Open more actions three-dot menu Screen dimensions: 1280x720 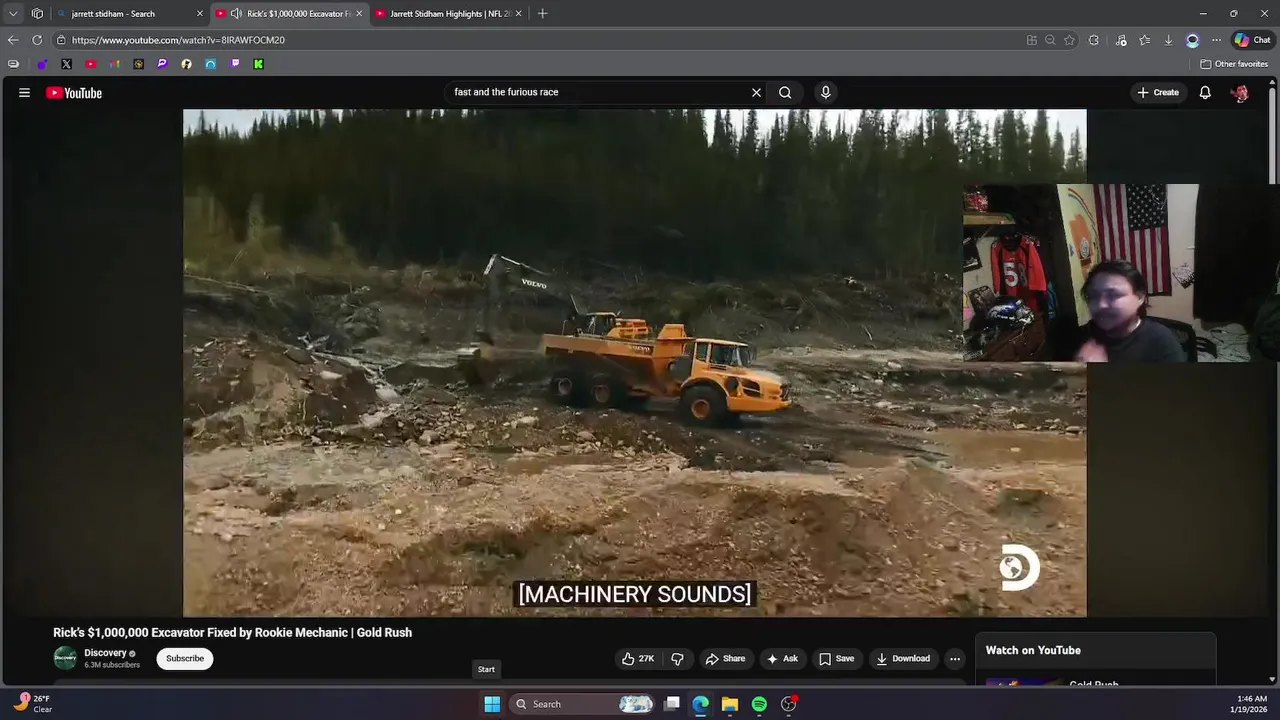[x=955, y=658]
